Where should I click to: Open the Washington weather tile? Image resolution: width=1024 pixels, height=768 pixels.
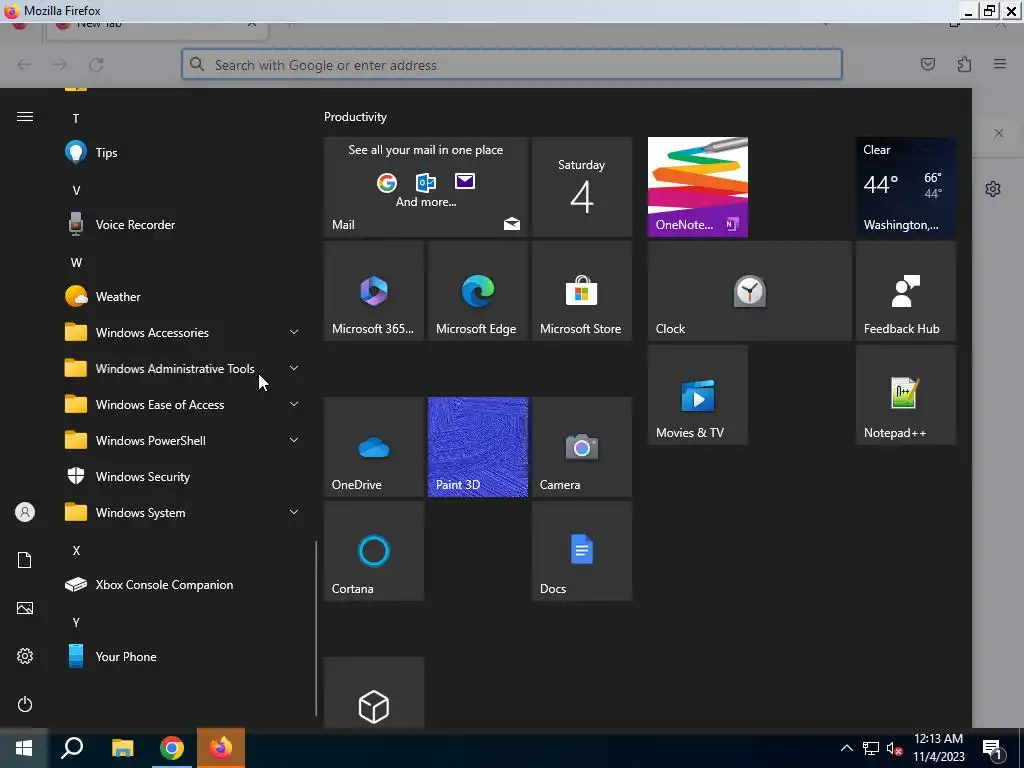(906, 187)
